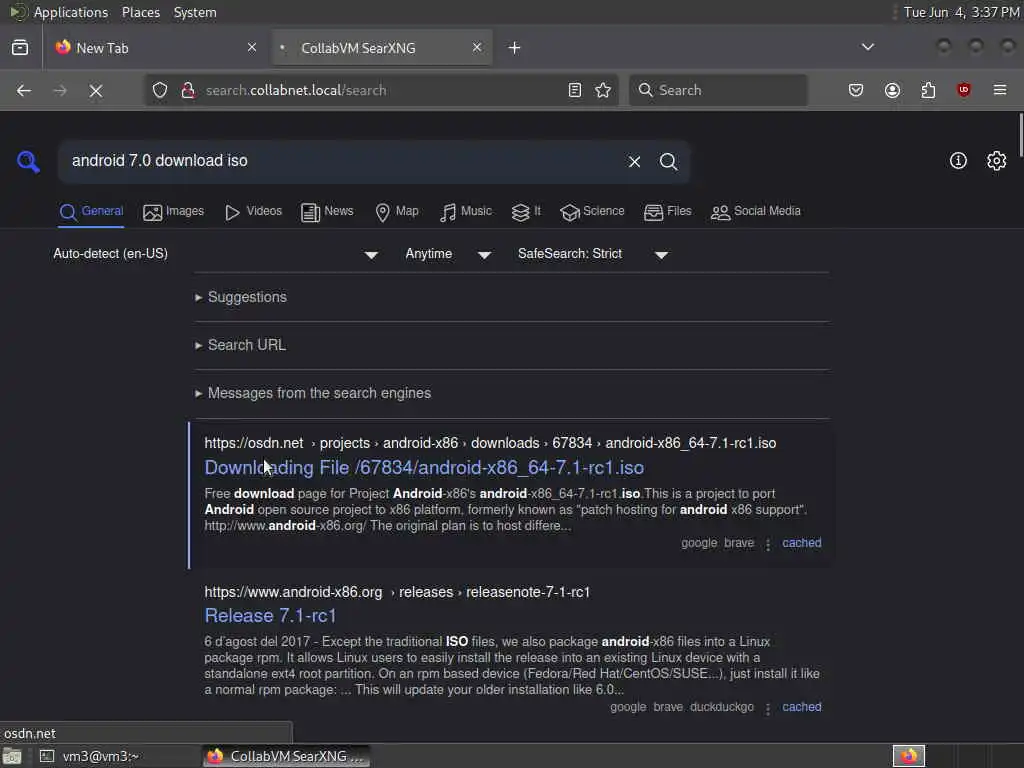Select the It search category
The image size is (1024, 768).
[x=526, y=212]
